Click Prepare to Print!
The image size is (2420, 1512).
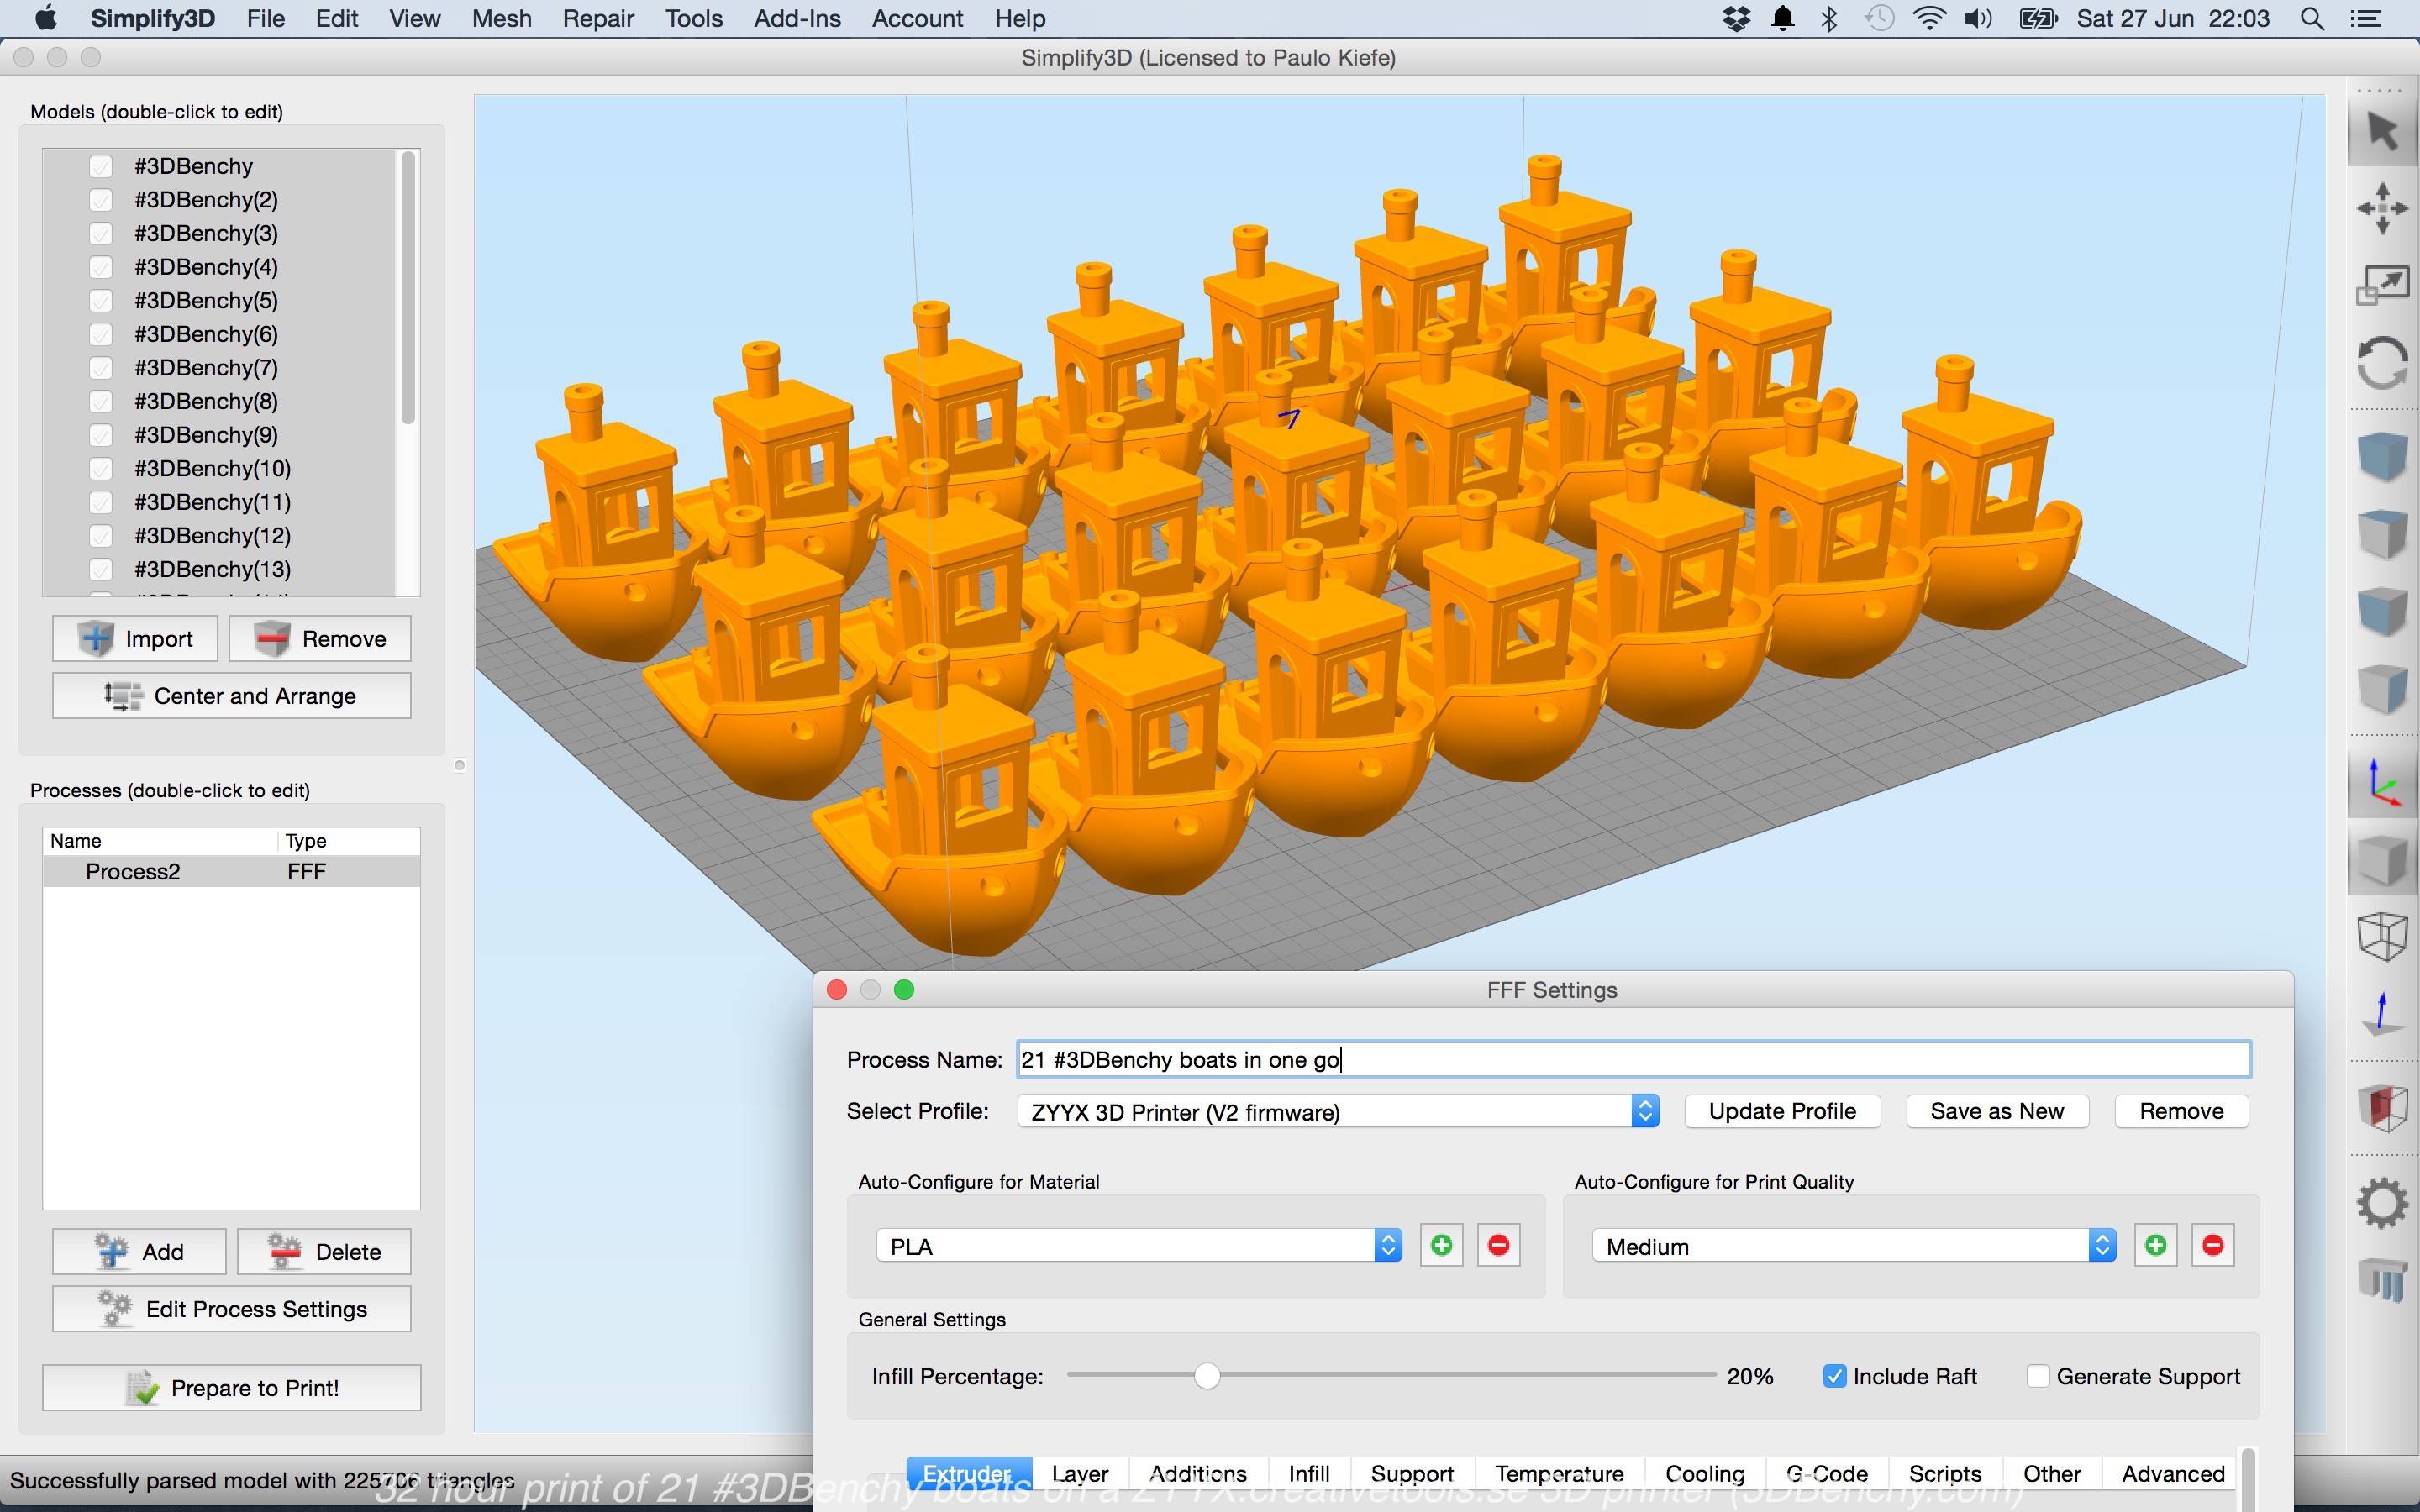(231, 1387)
